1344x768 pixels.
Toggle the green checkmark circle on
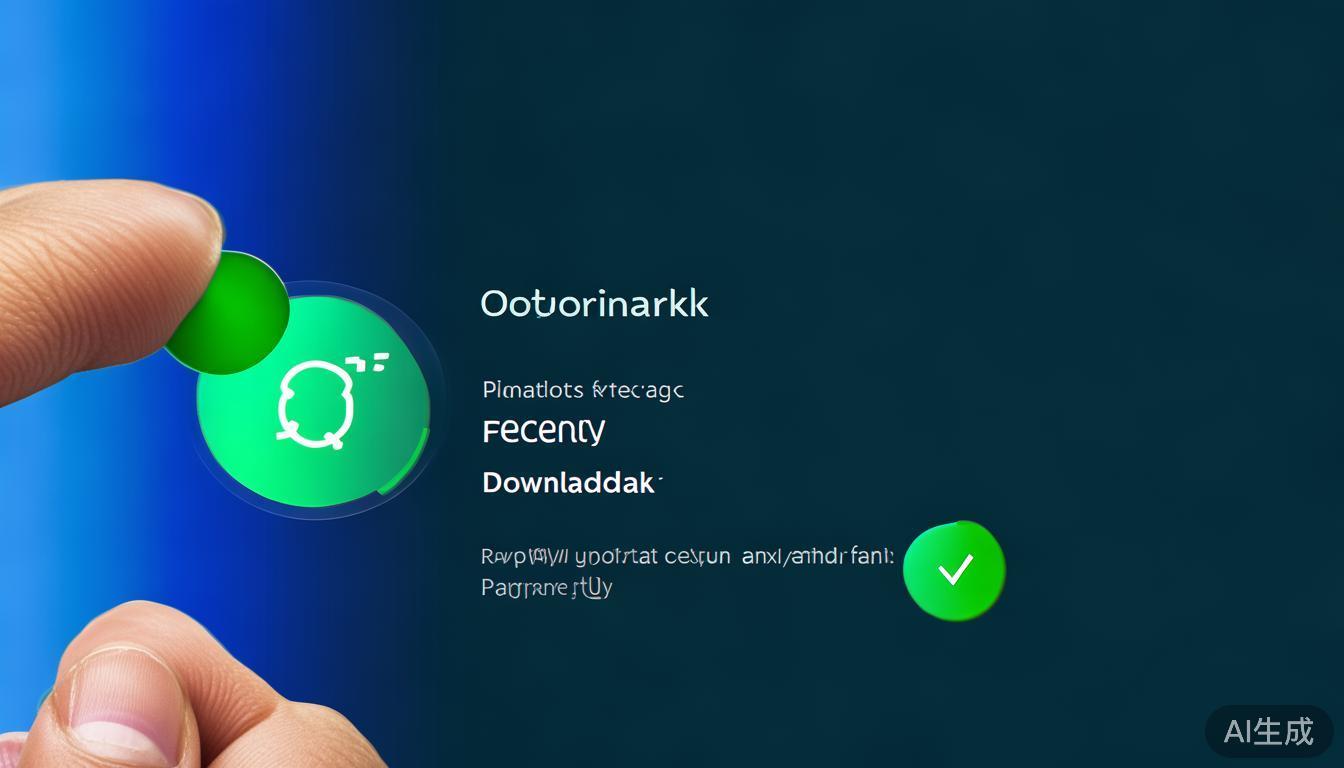954,570
